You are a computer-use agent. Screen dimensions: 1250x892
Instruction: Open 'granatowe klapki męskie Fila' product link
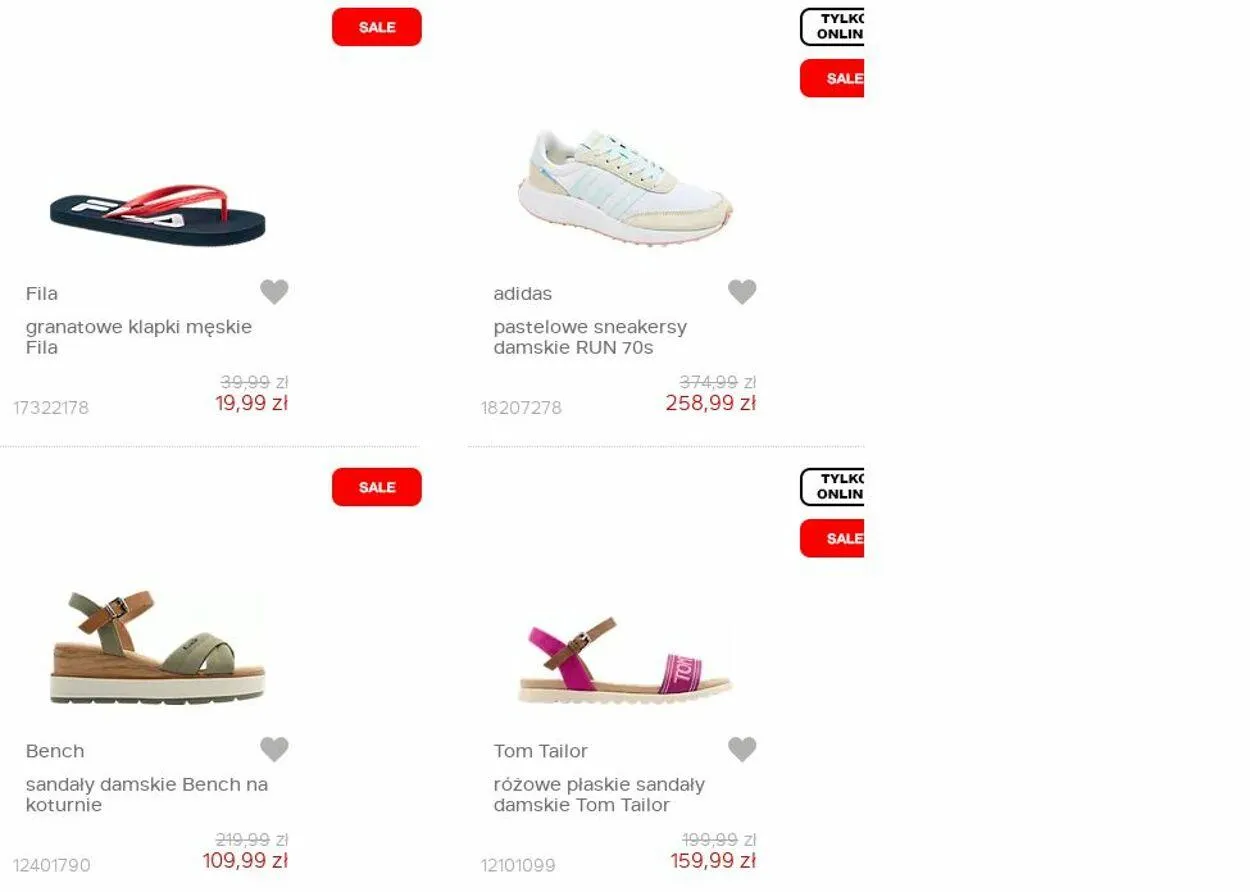pos(139,337)
